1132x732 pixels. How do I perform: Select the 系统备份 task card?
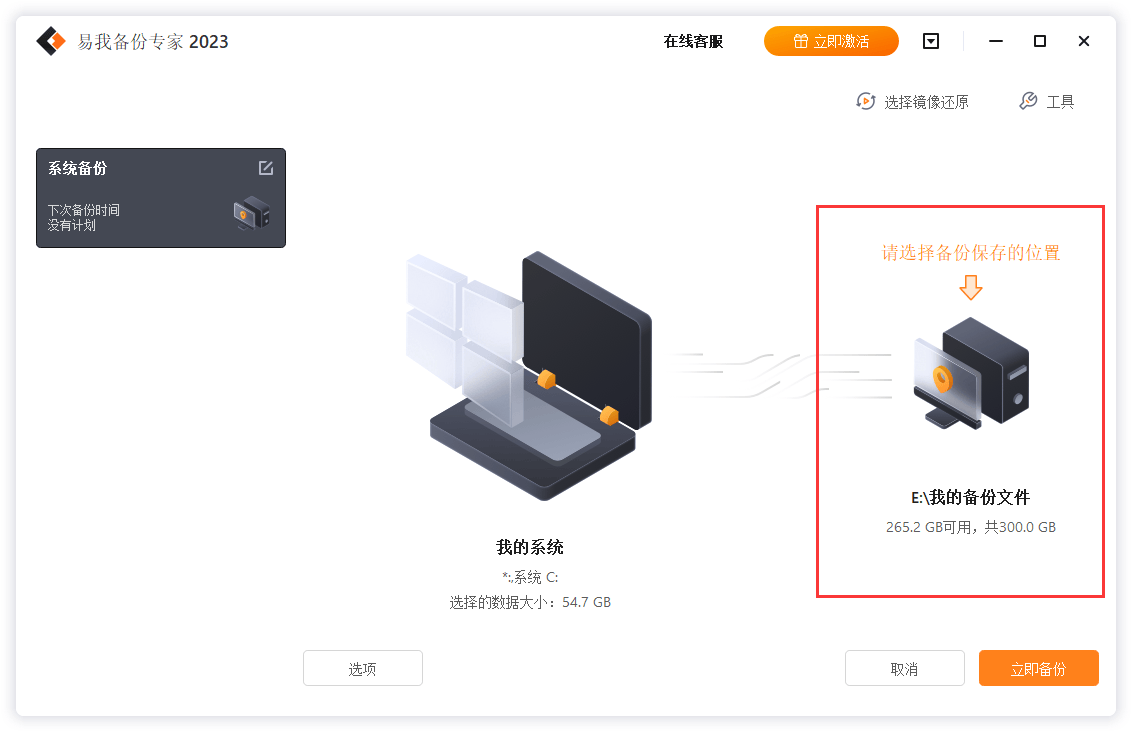tap(161, 198)
